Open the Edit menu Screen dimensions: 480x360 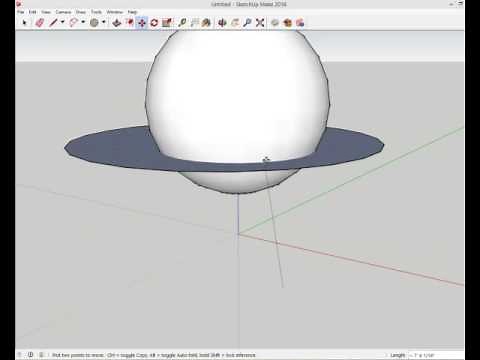(x=32, y=12)
